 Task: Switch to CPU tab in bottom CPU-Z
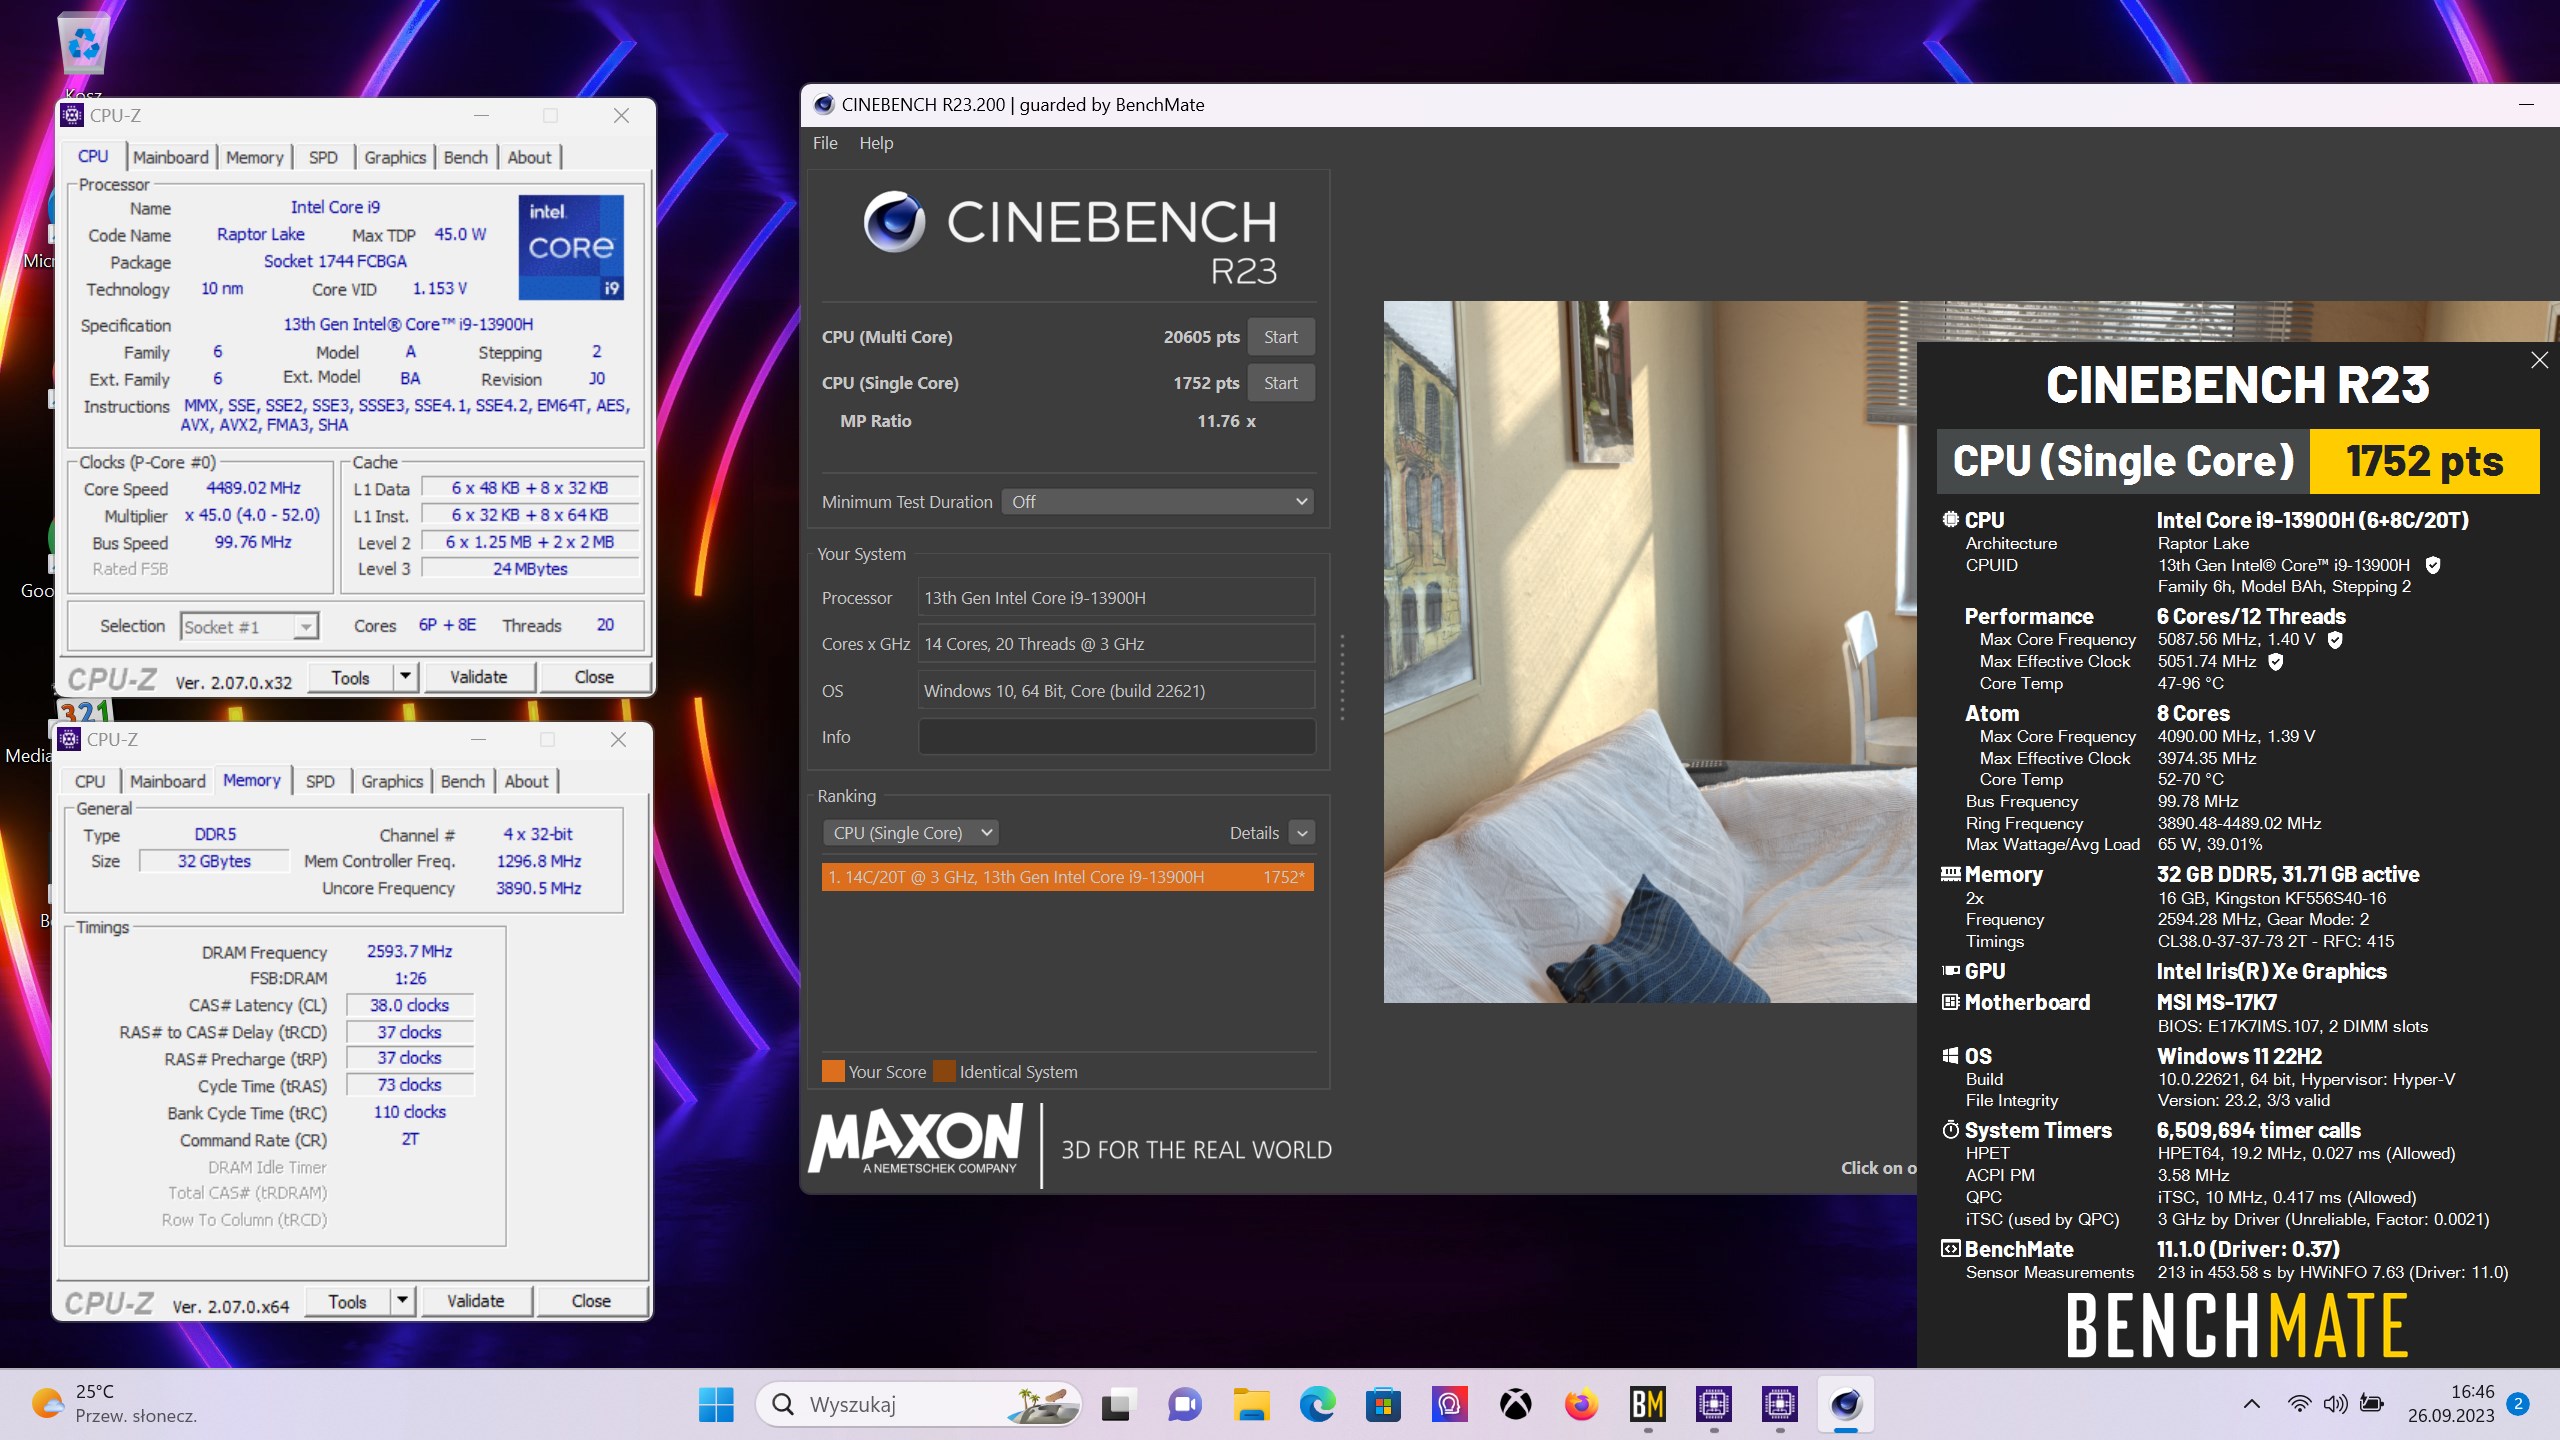coord(90,781)
